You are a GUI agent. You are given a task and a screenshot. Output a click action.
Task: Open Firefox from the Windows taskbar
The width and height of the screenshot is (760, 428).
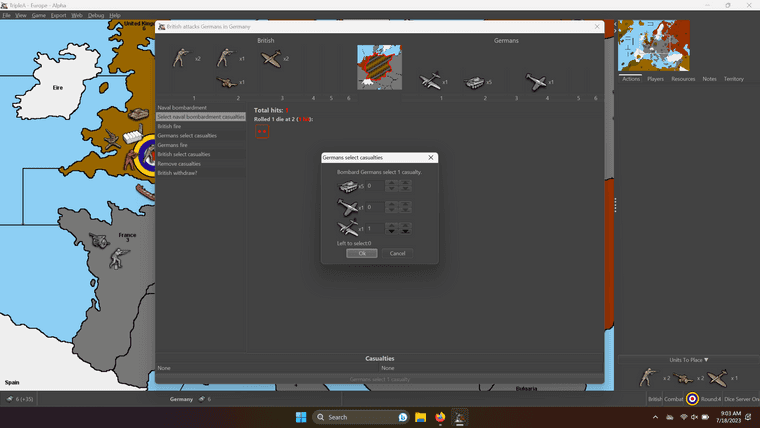click(x=440, y=417)
